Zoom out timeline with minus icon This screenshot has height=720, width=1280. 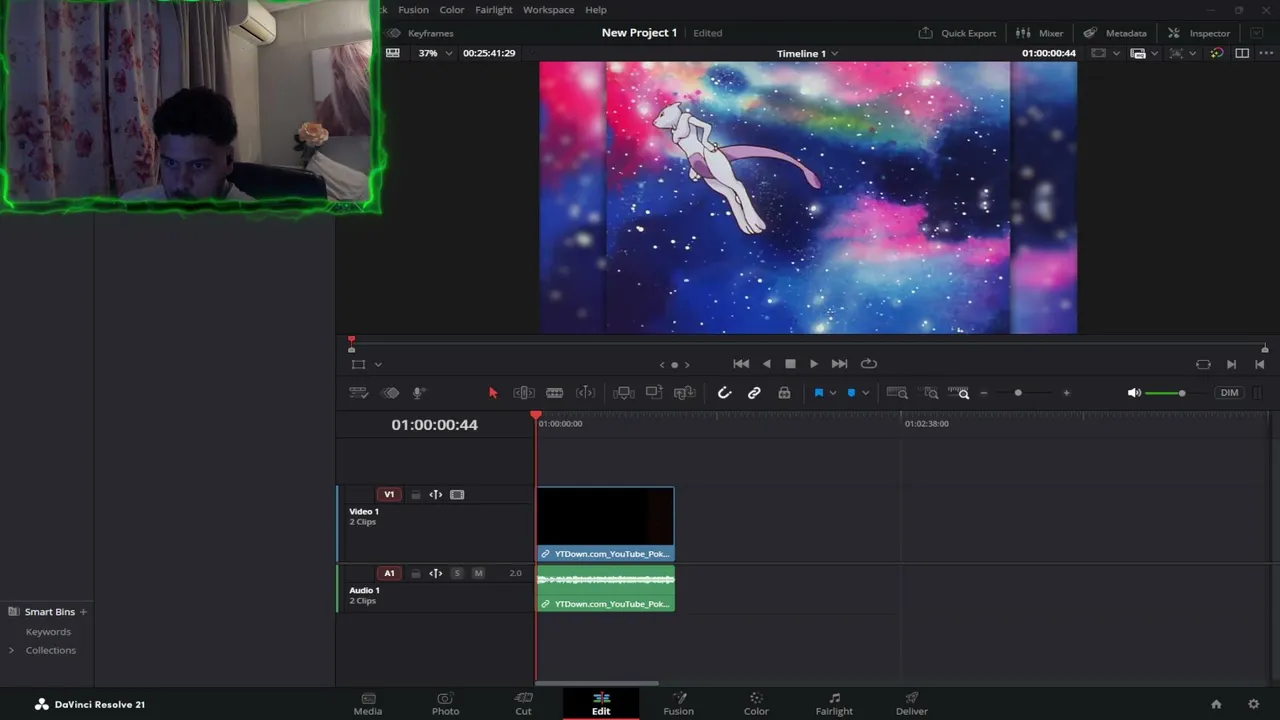(984, 393)
